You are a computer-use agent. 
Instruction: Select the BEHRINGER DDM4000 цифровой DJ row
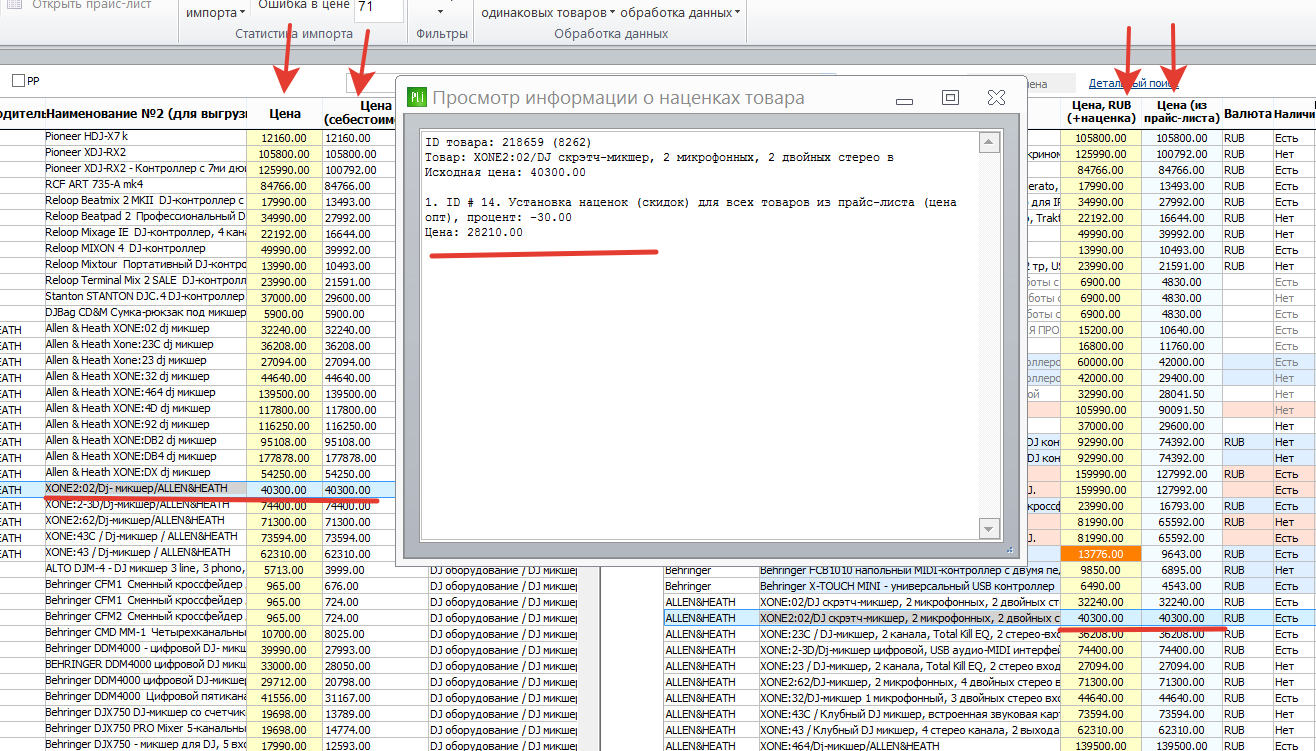point(145,665)
